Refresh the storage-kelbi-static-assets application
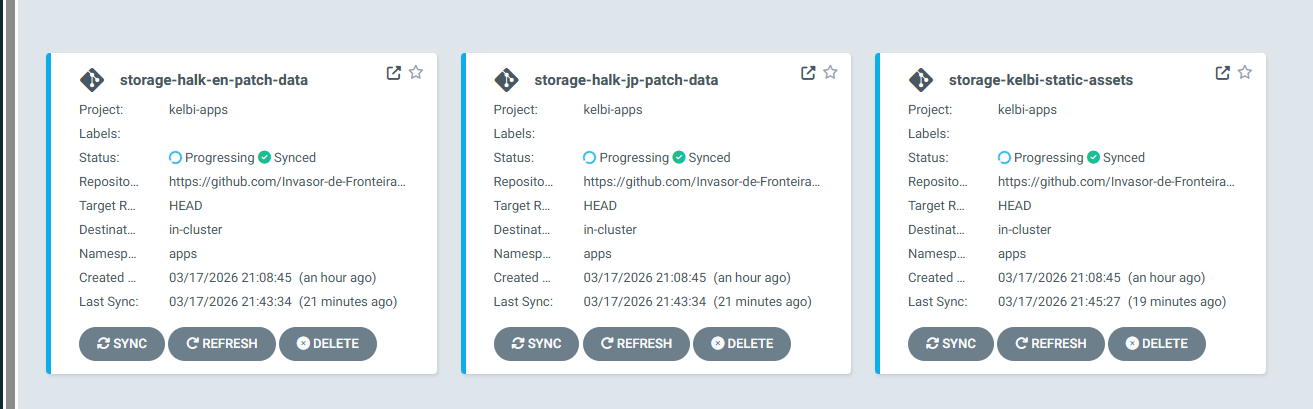This screenshot has height=409, width=1313. point(1050,343)
